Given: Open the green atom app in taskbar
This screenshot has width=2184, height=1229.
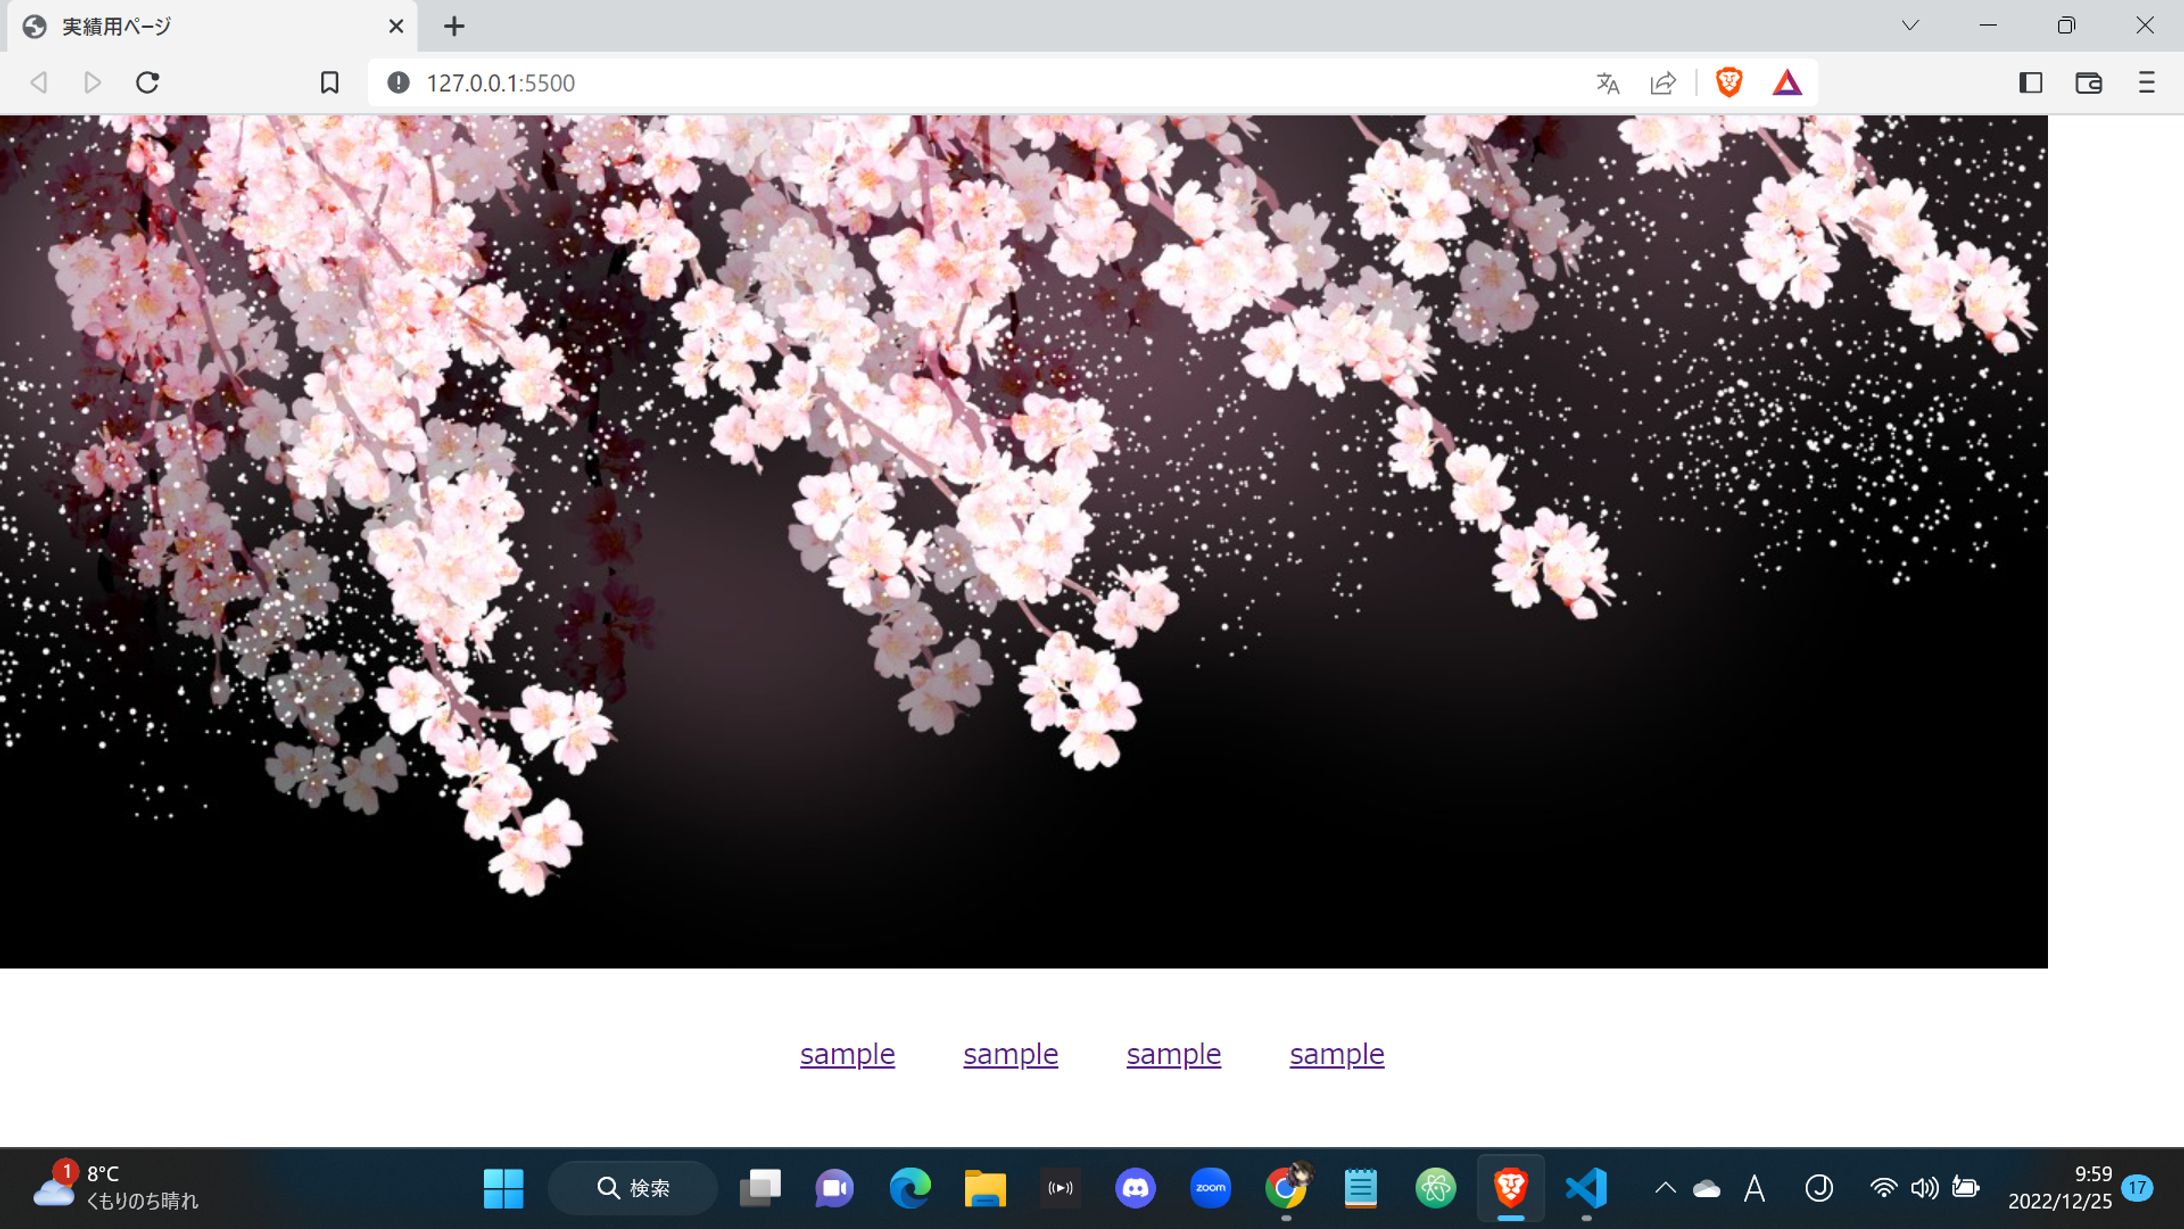Looking at the screenshot, I should click(x=1435, y=1188).
